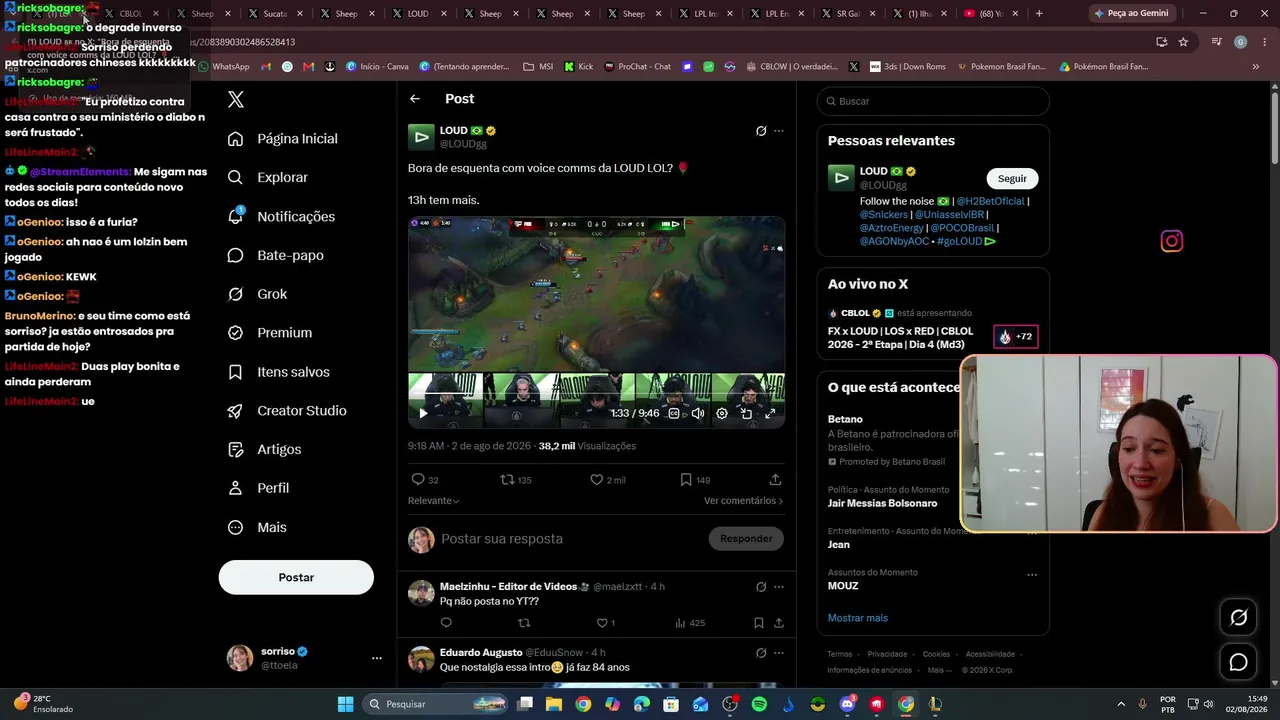This screenshot has width=1280, height=720.
Task: Open Notificações in the sidebar
Action: pos(281,216)
